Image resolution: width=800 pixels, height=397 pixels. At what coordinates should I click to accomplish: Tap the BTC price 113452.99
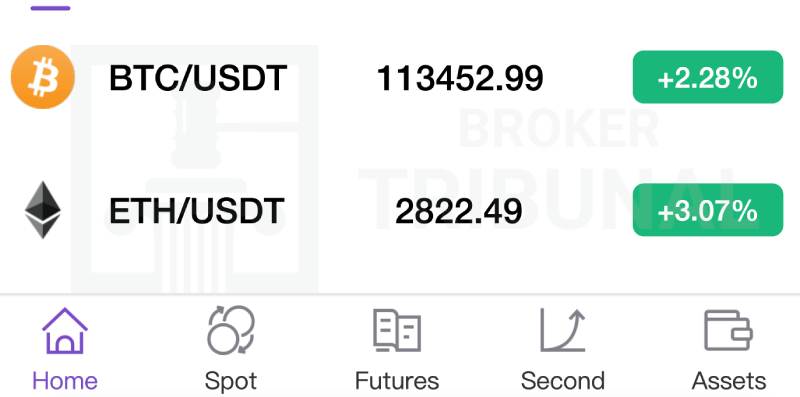460,79
